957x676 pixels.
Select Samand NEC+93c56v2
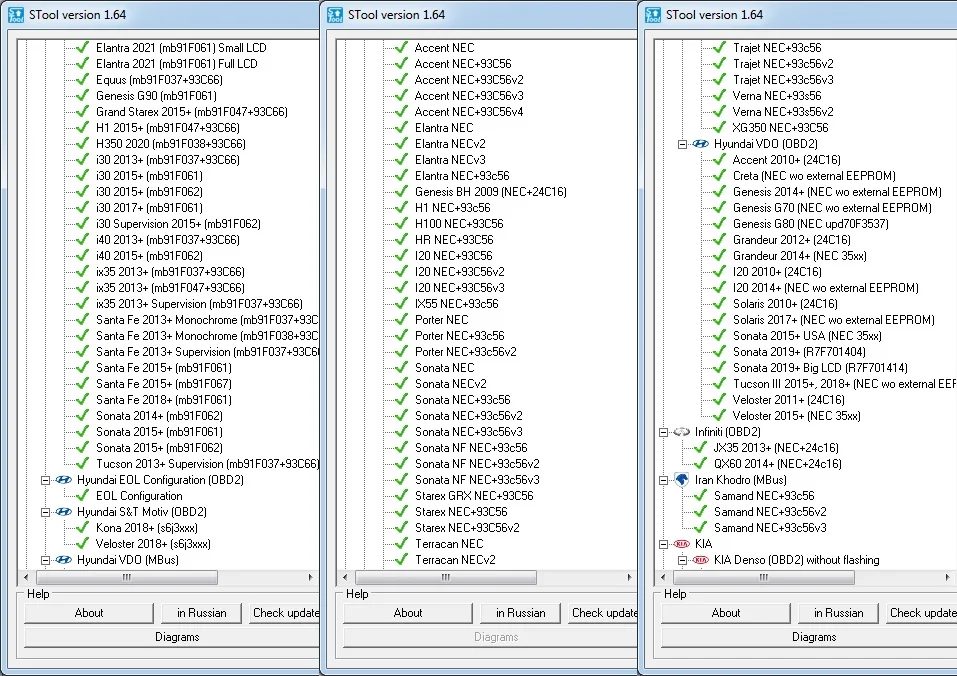click(x=770, y=511)
